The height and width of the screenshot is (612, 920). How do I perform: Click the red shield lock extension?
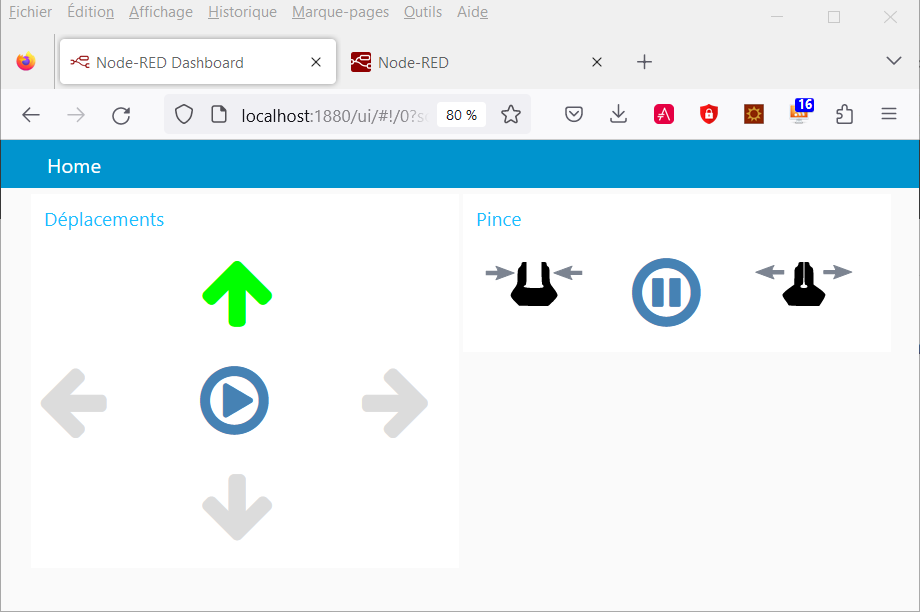[709, 114]
